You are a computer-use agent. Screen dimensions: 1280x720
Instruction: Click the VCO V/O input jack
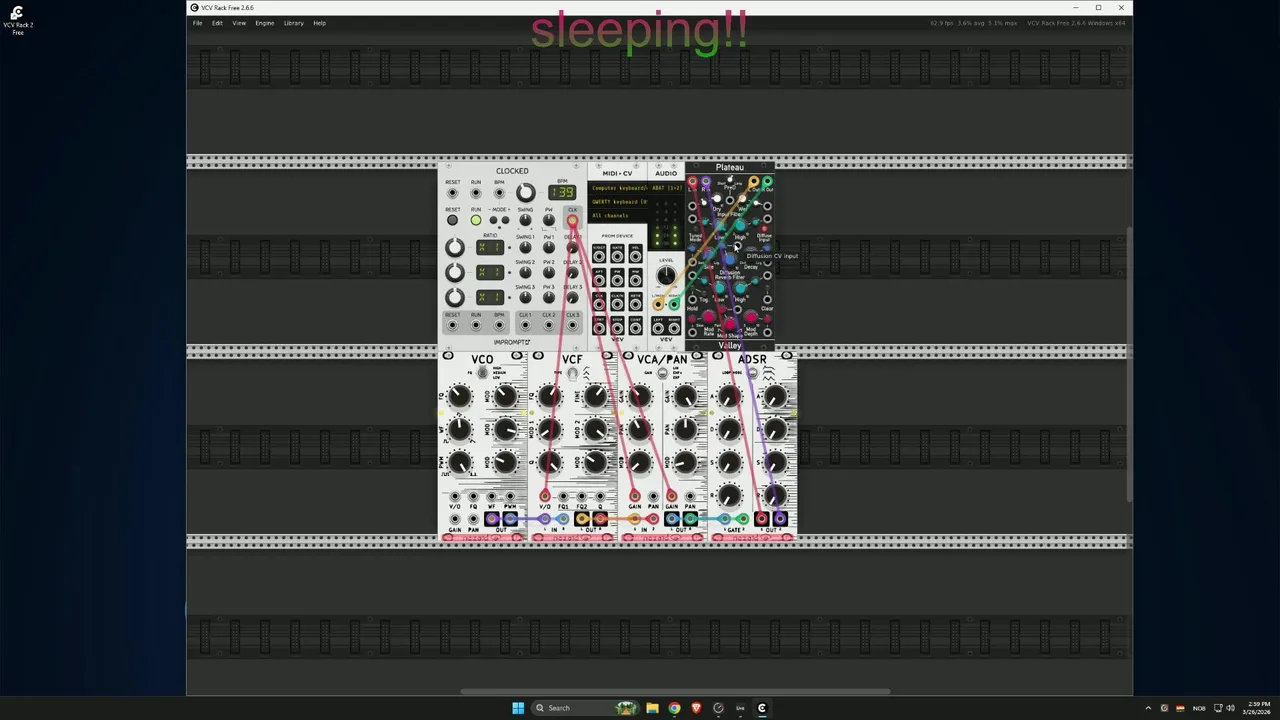(455, 496)
